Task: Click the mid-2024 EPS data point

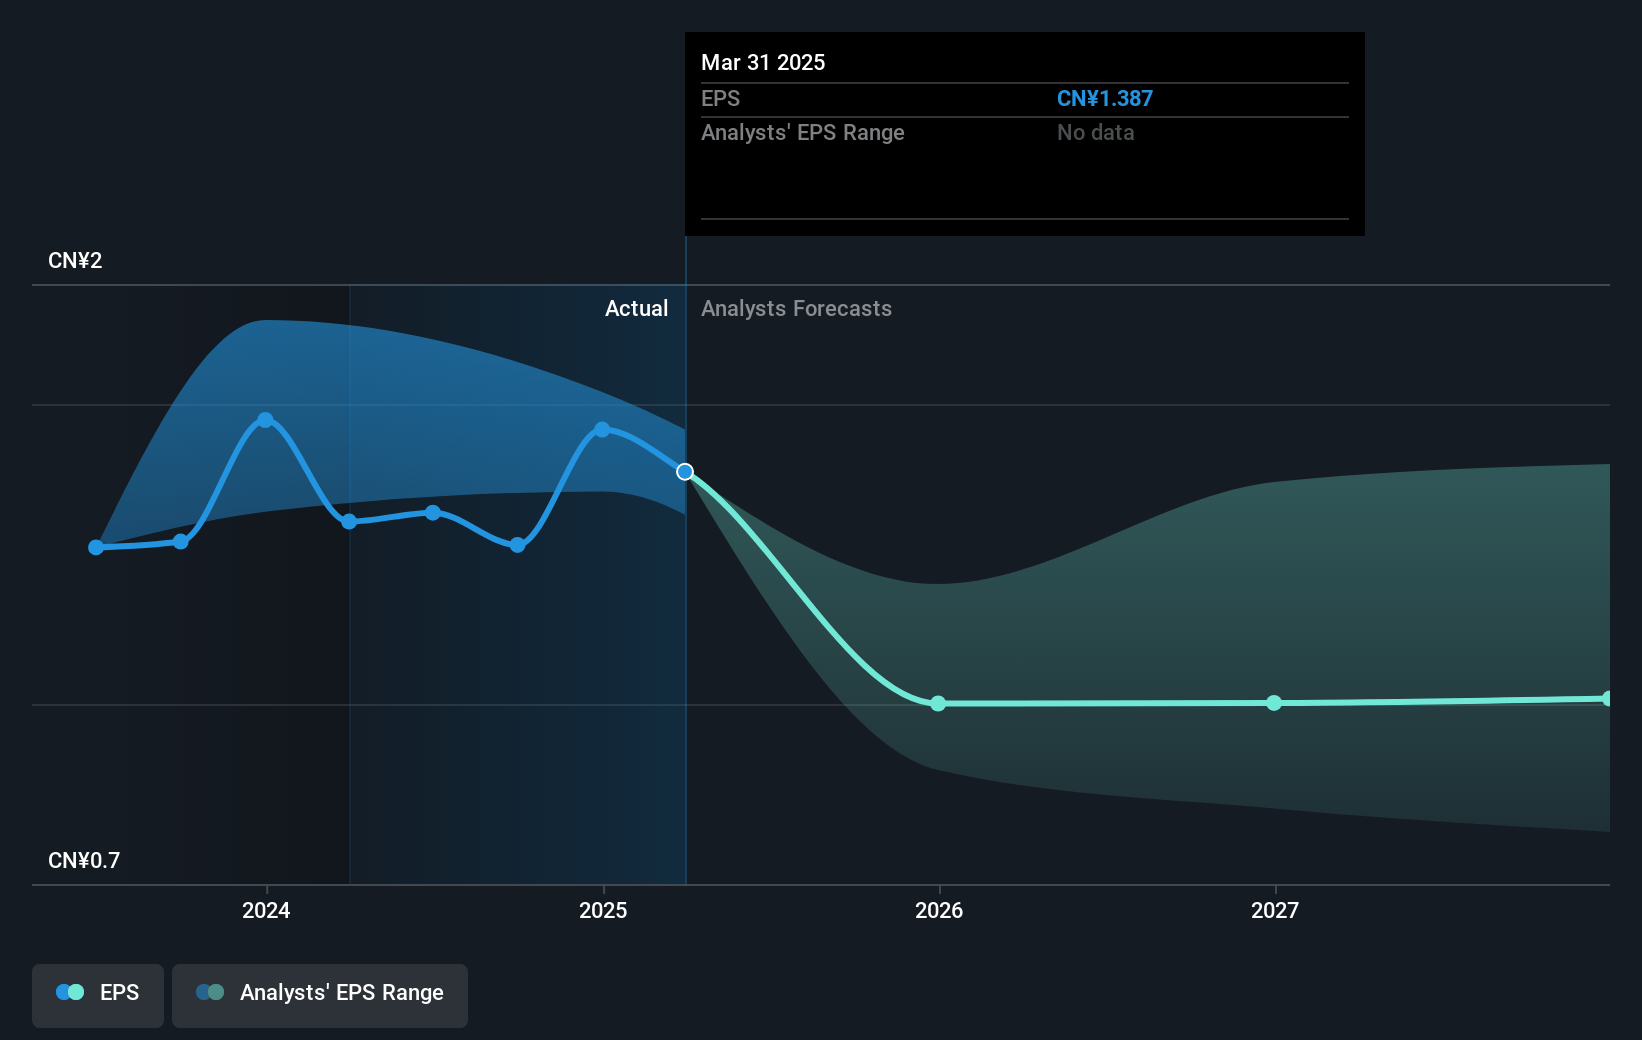Action: [433, 513]
